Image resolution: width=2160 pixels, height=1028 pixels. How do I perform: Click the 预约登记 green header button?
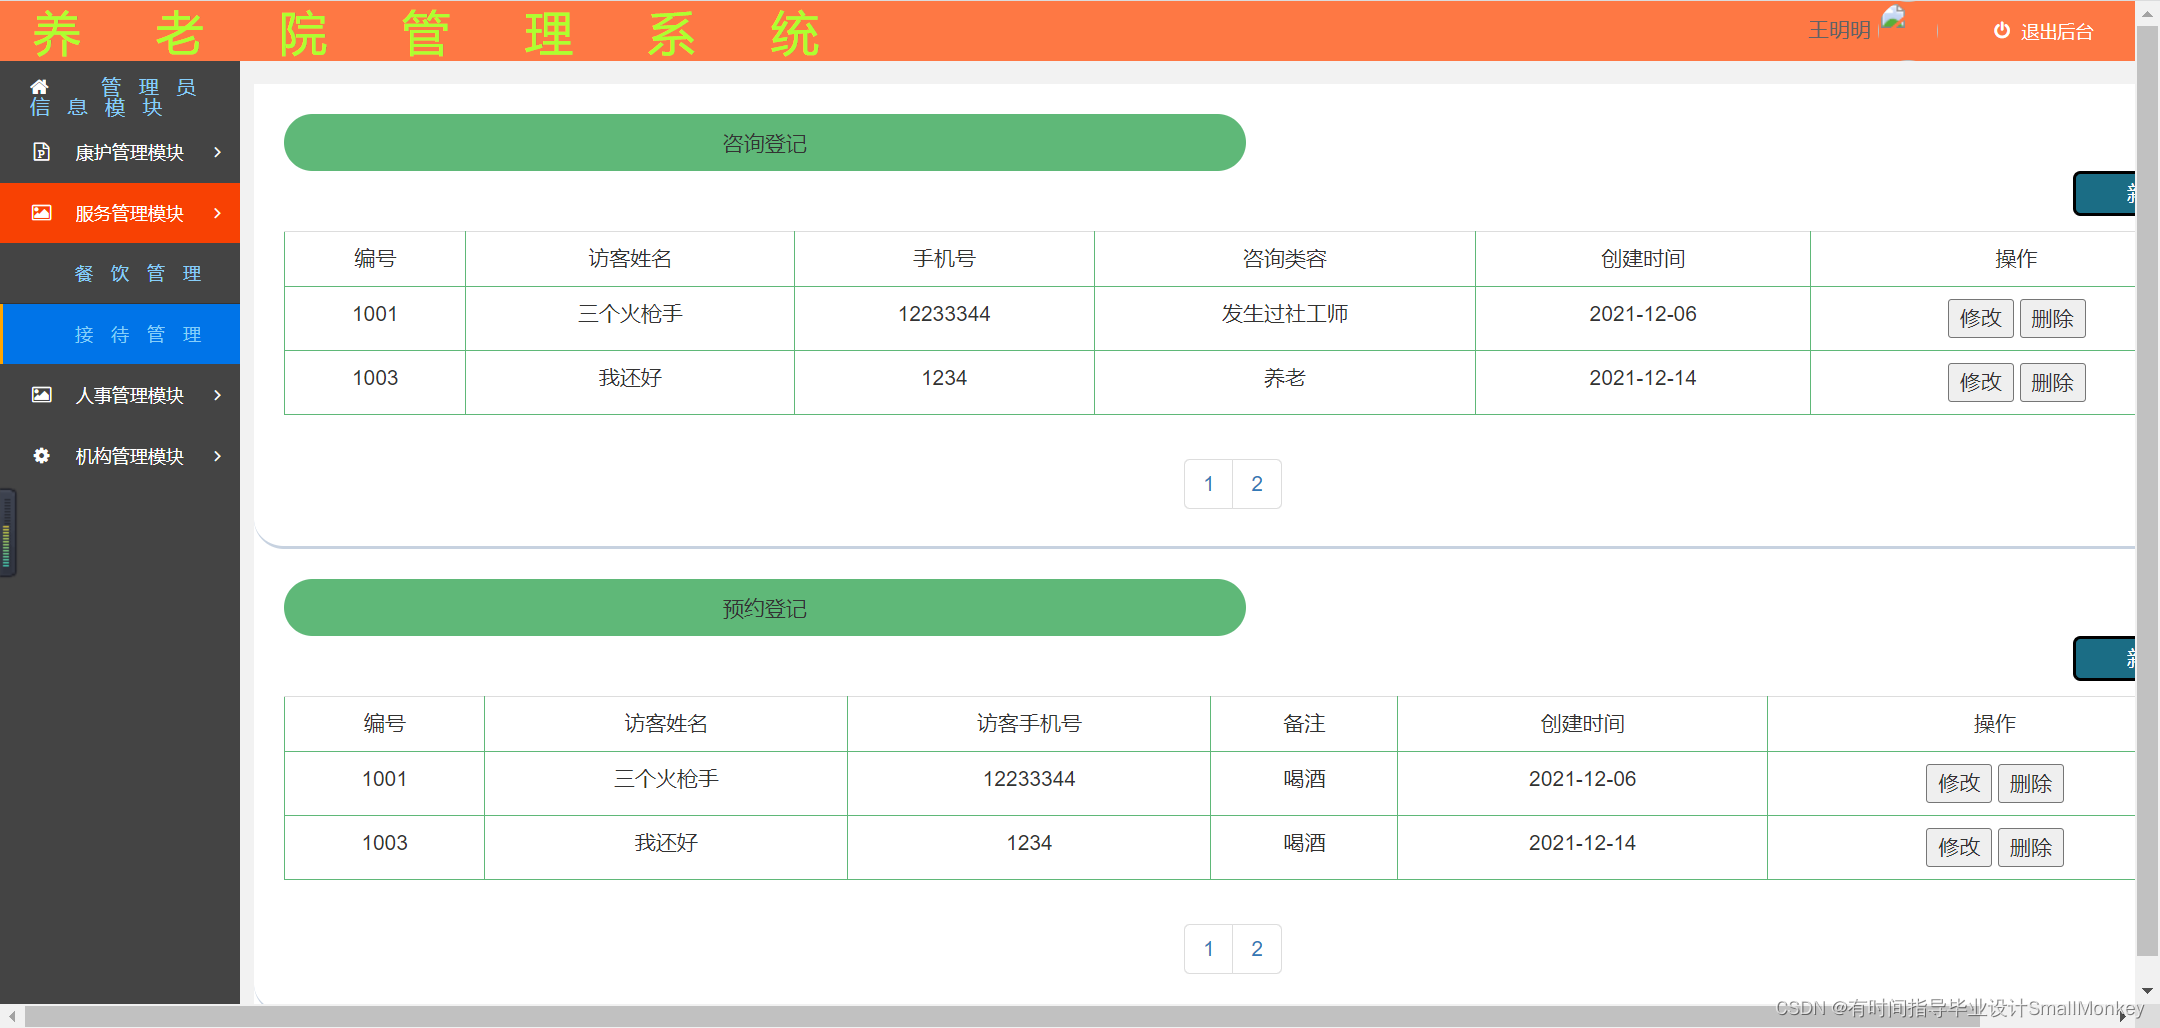(765, 608)
